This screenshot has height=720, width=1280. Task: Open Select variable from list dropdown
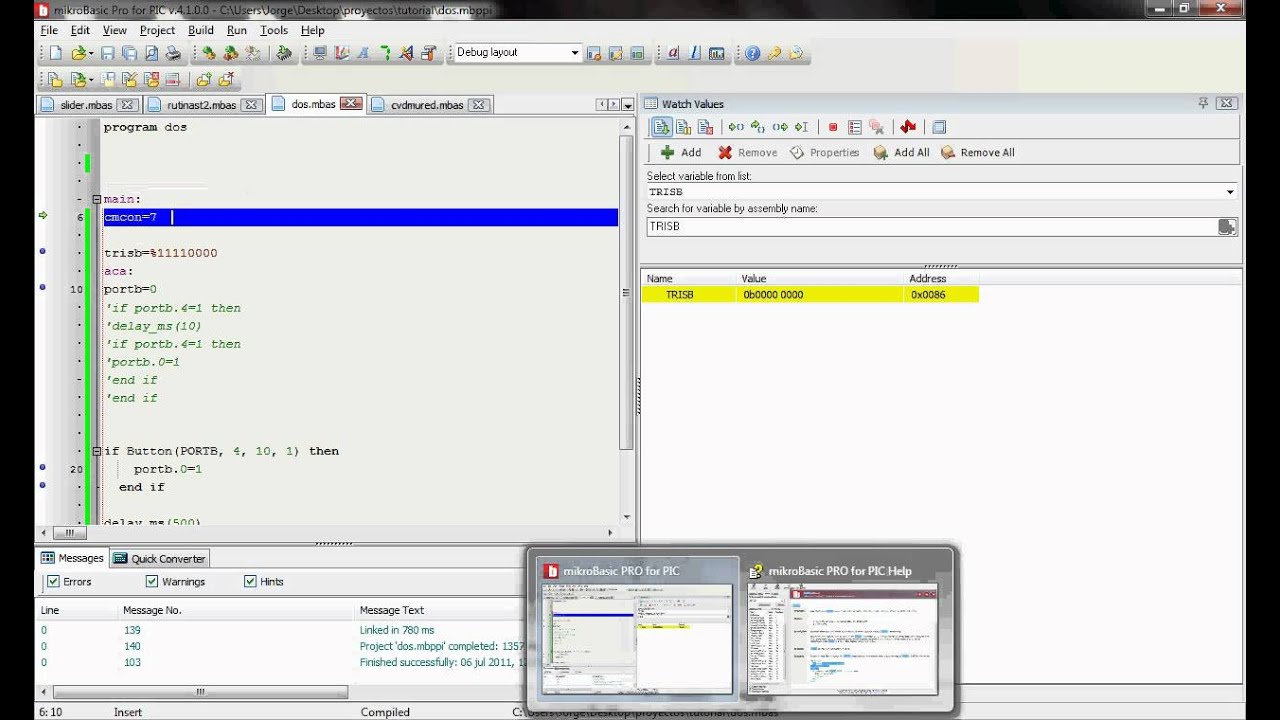tap(1230, 192)
